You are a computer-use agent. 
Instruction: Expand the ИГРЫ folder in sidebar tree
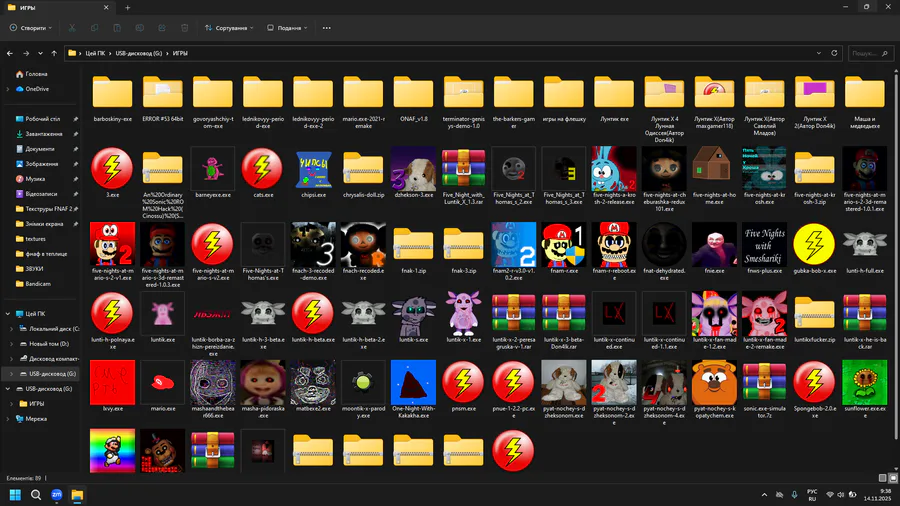pyautogui.click(x=11, y=404)
